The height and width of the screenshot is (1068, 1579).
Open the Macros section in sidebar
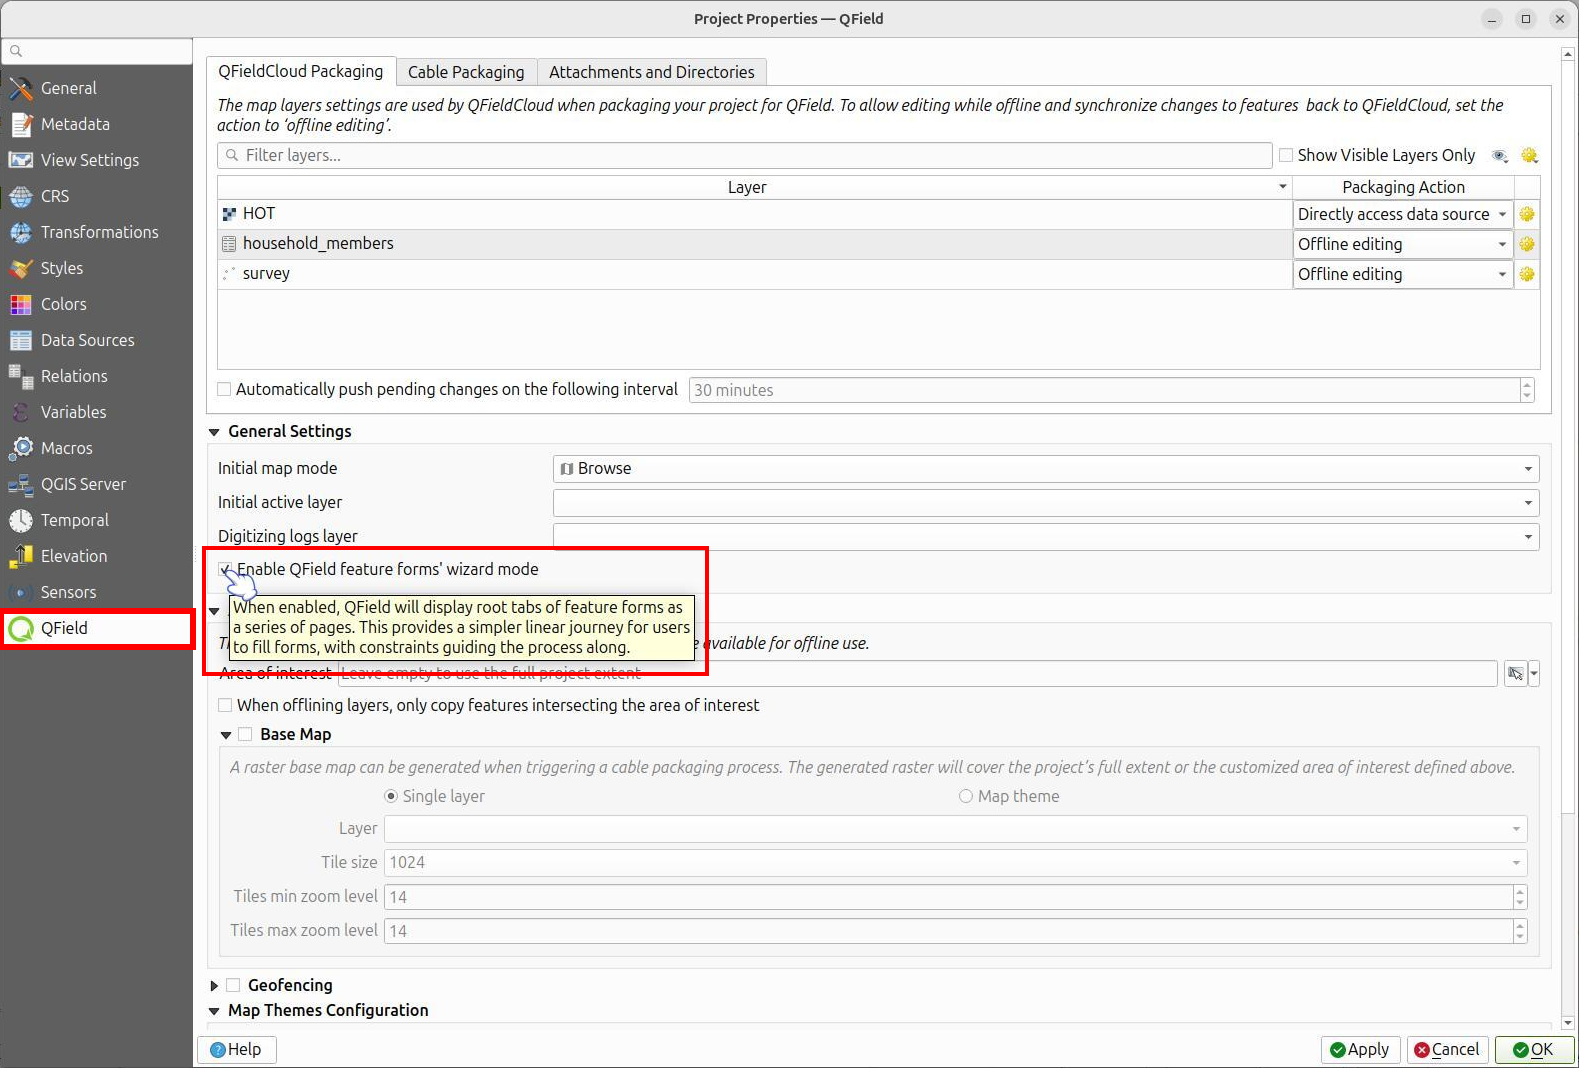pyautogui.click(x=66, y=448)
